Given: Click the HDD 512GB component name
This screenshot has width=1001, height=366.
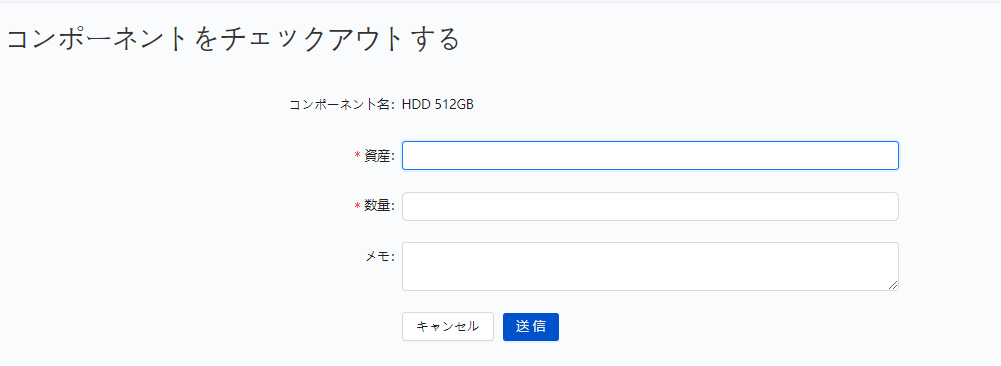Looking at the screenshot, I should (437, 104).
